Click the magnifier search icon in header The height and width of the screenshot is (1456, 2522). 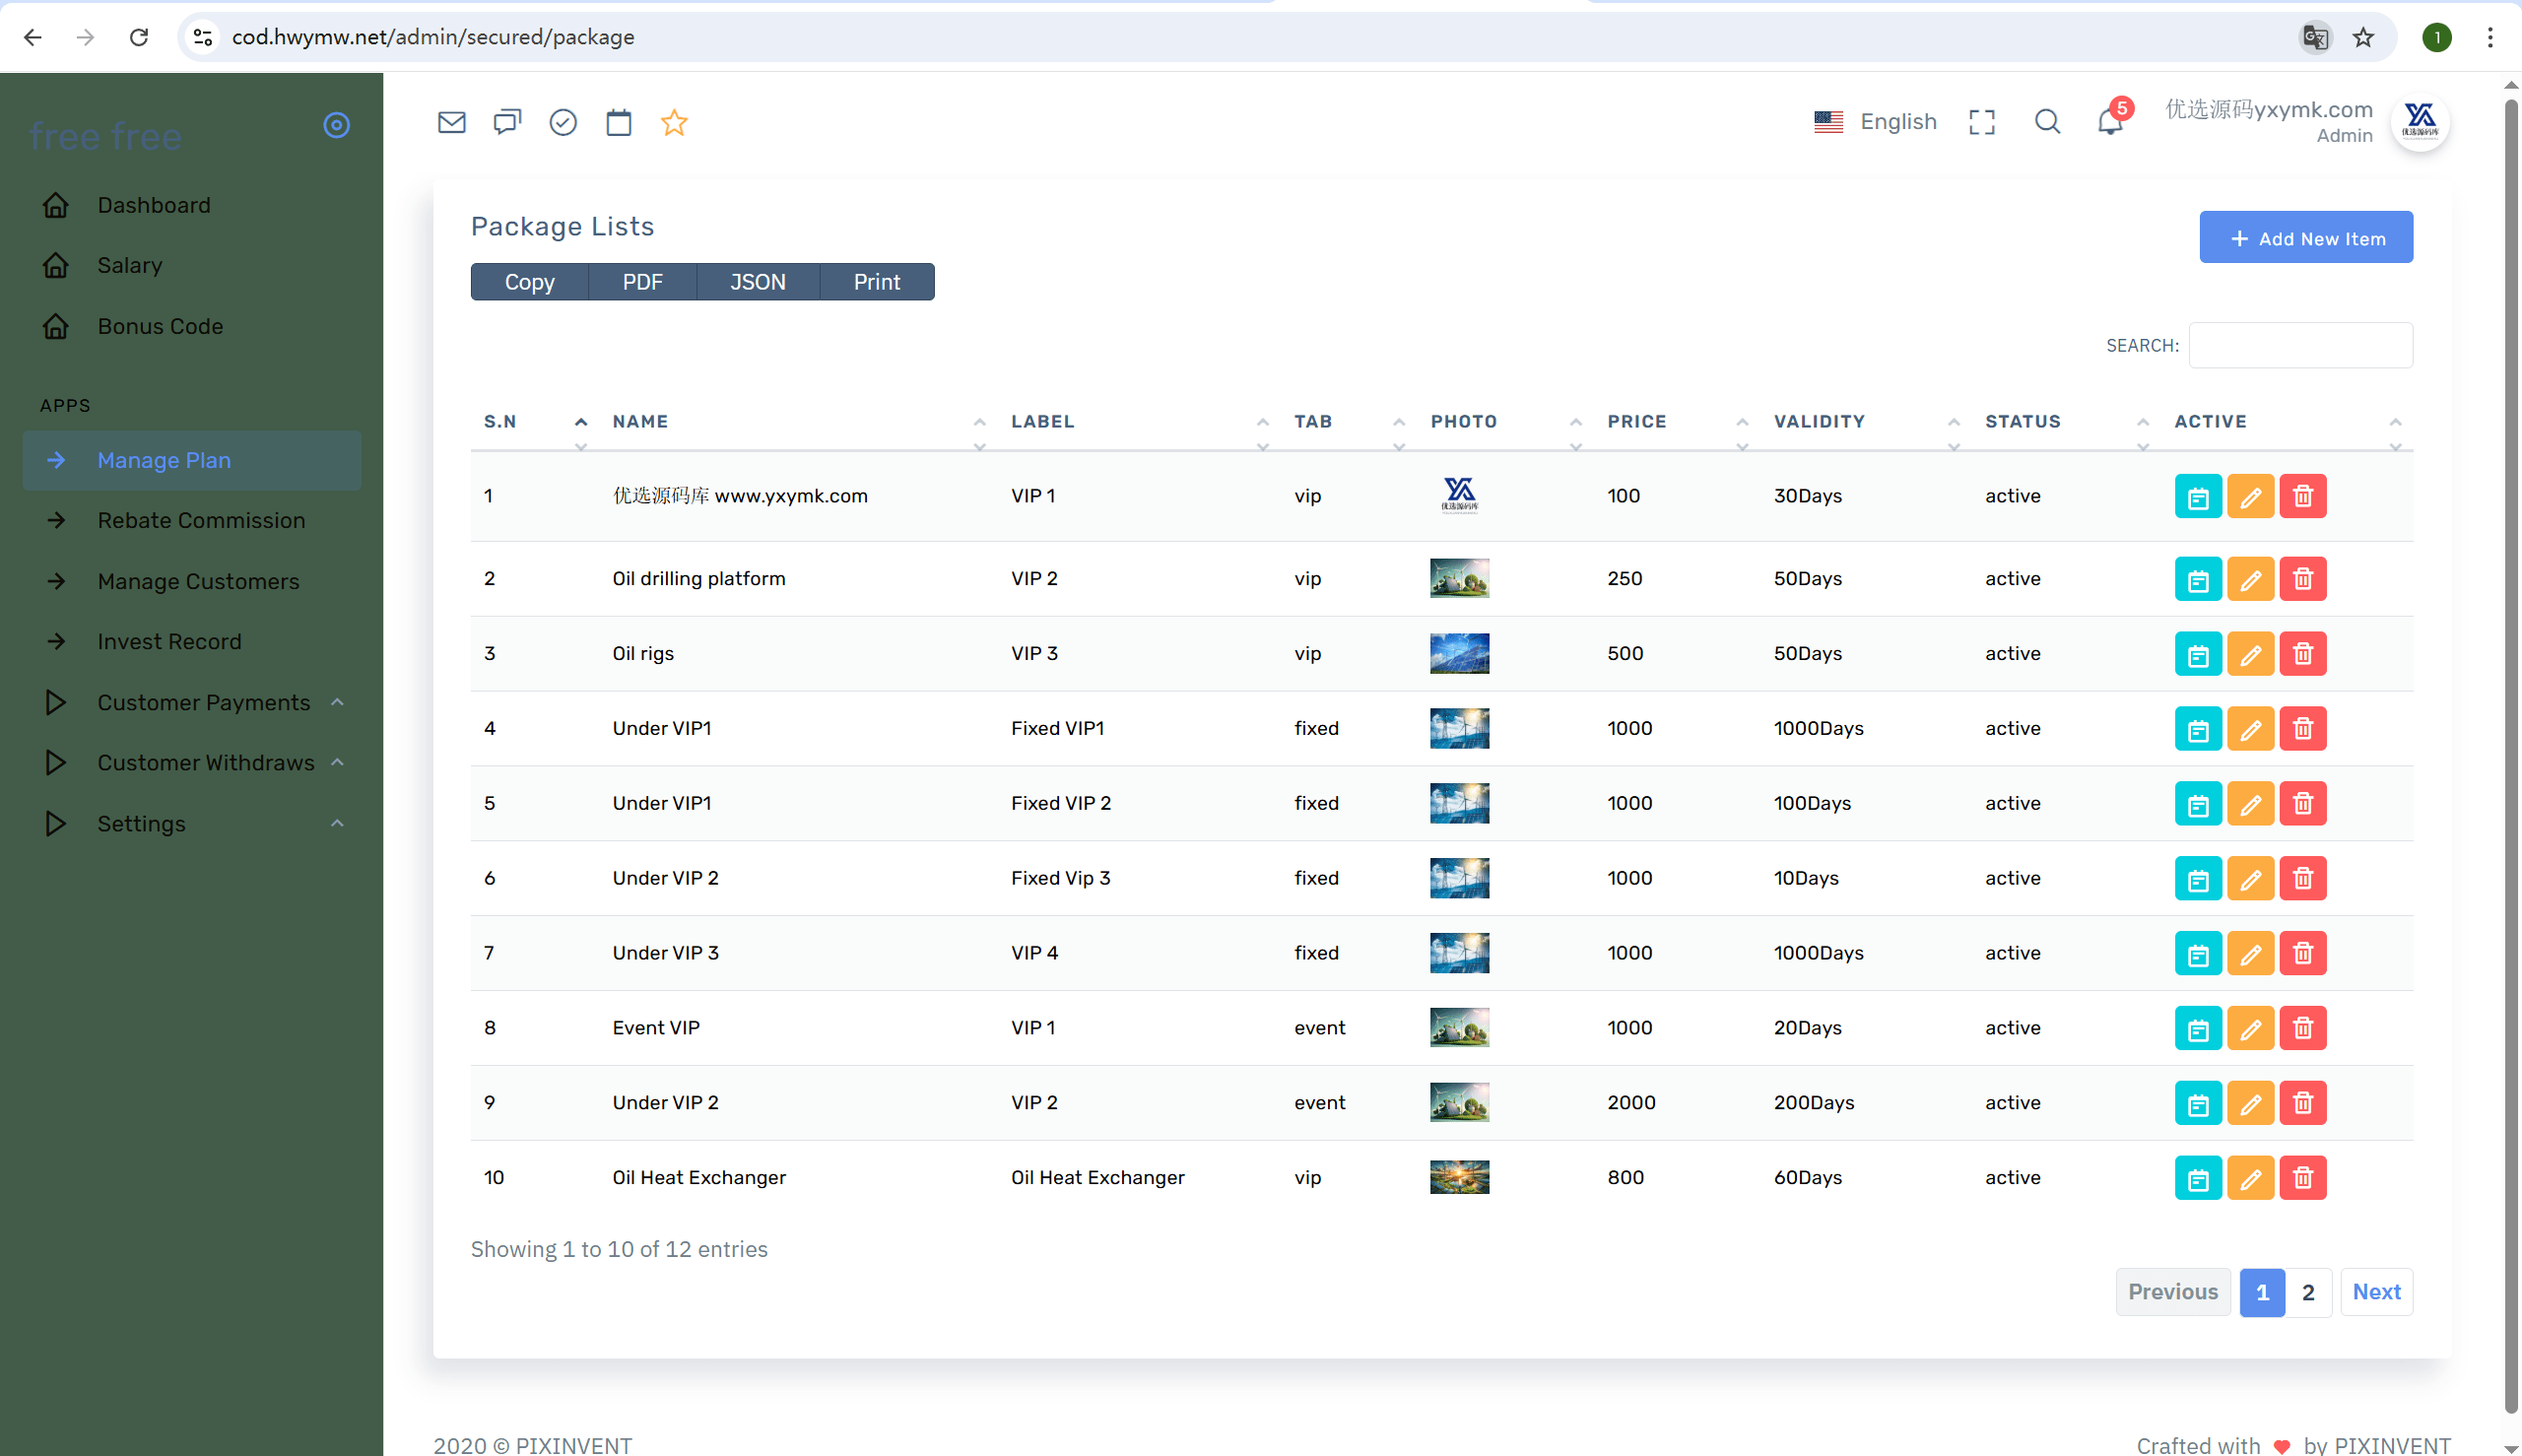[2047, 122]
